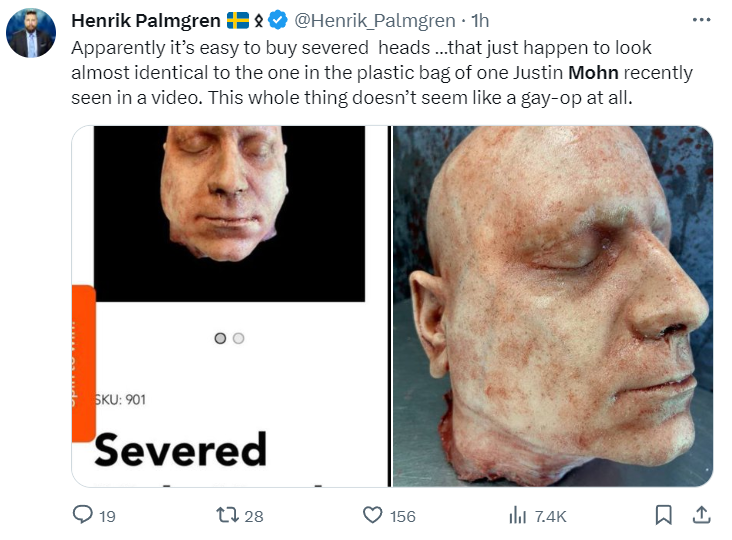Click the Swedish flag emoji

coord(238,21)
